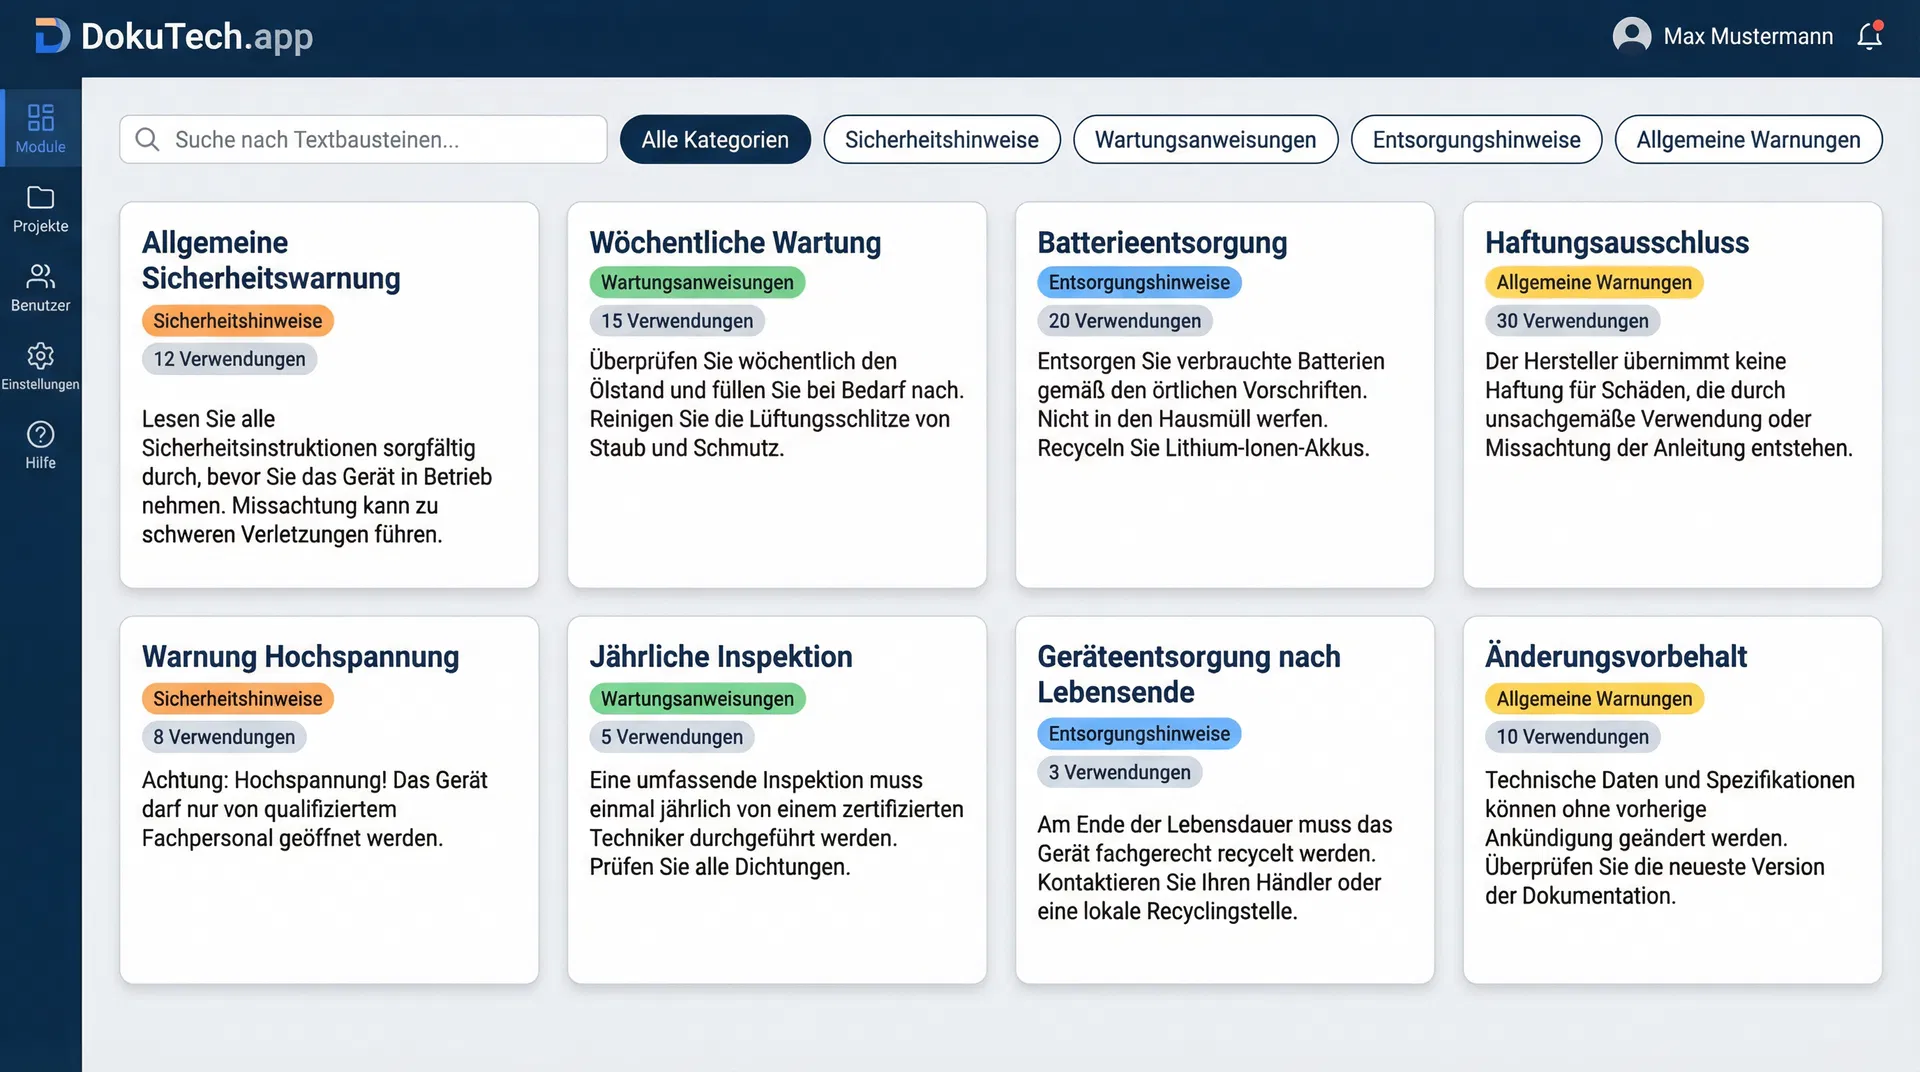Show only Entsorgungshinweise modules
1920x1072 pixels.
[1476, 139]
